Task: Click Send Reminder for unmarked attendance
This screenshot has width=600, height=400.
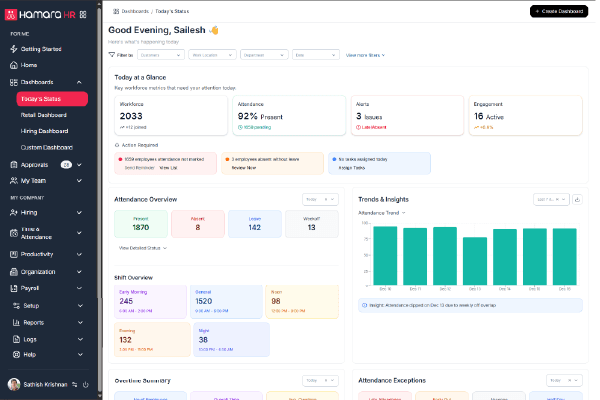Action: point(140,168)
